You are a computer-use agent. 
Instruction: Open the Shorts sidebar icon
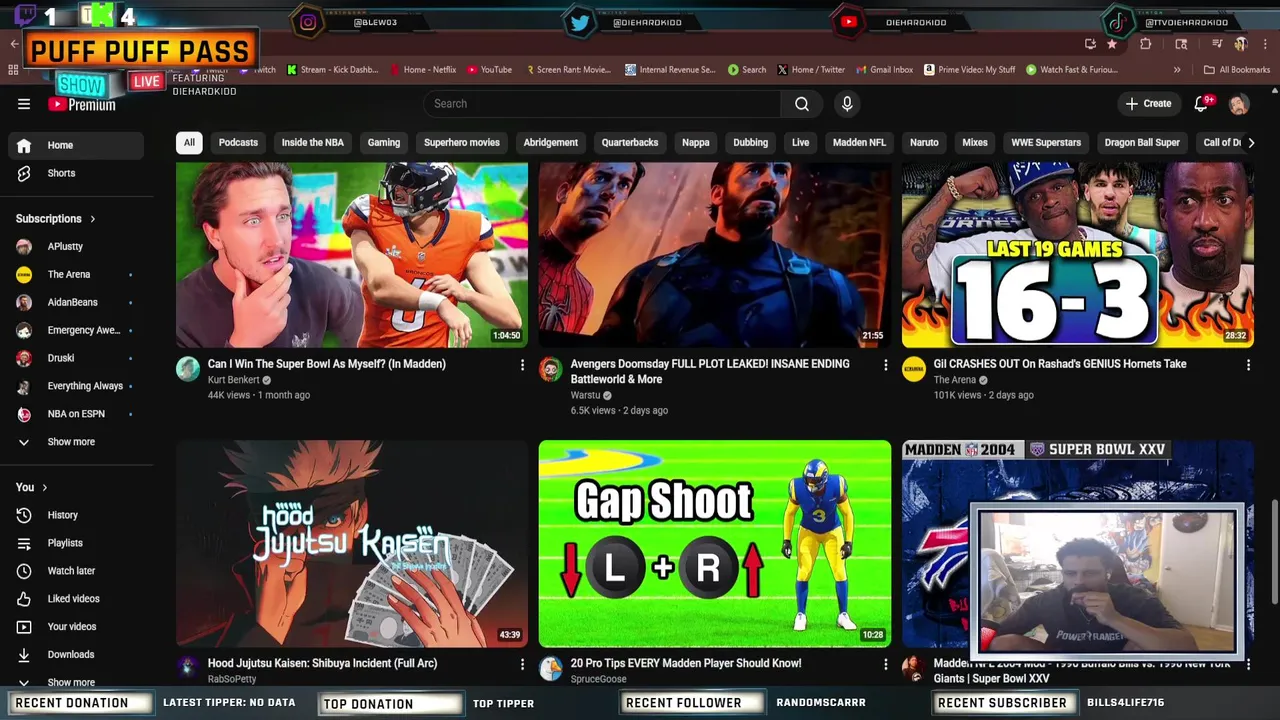24,173
